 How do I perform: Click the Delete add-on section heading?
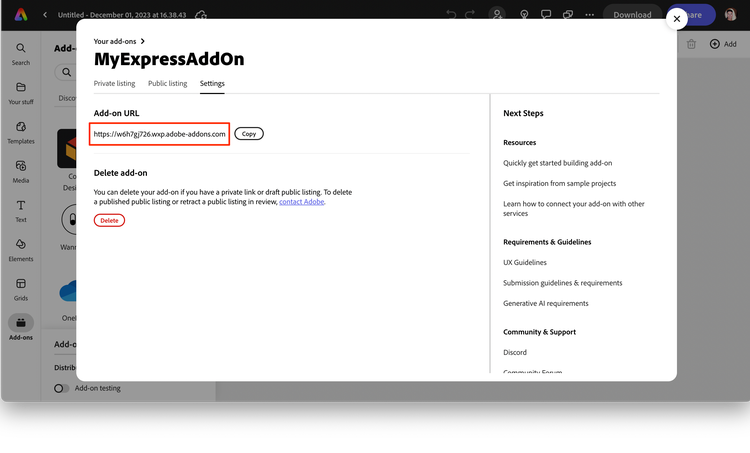click(x=121, y=173)
